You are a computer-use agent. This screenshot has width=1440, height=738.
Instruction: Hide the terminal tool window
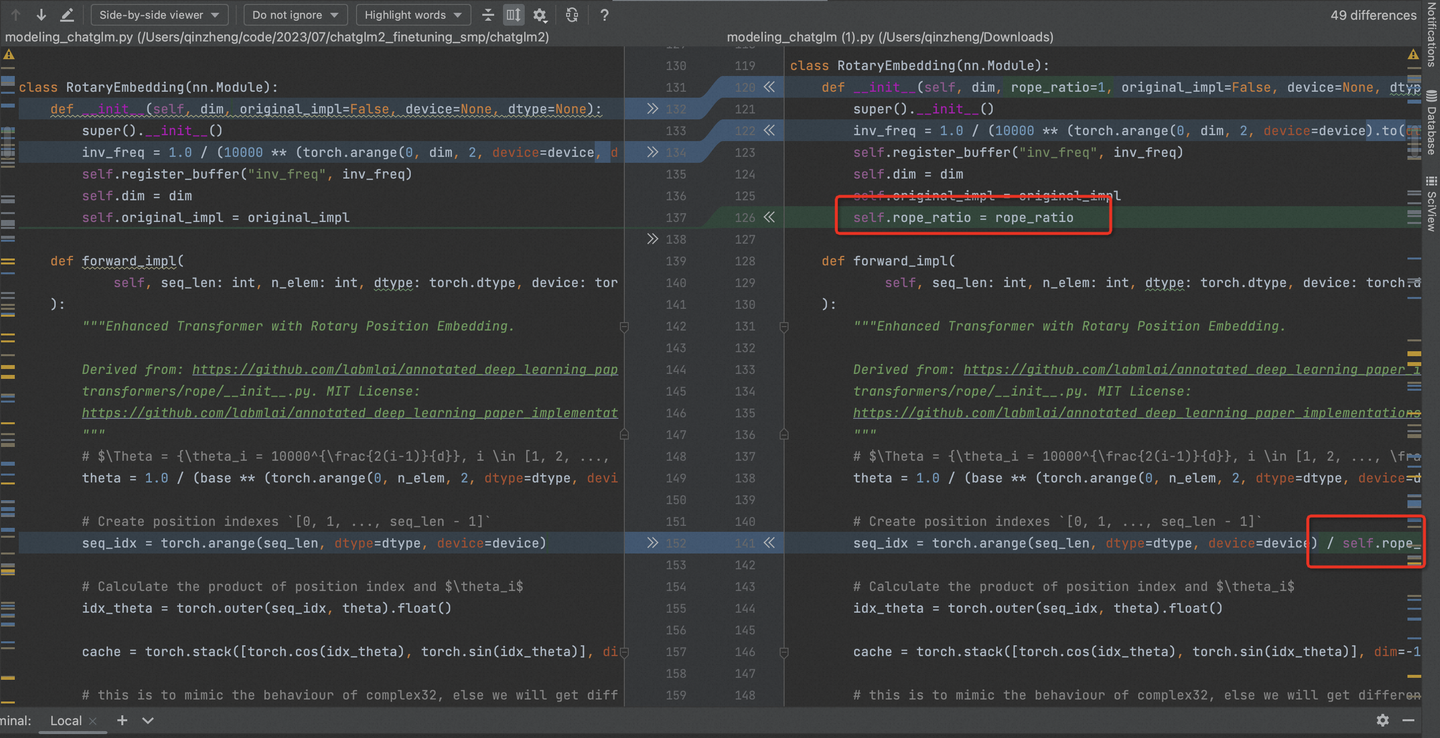[x=1408, y=720]
